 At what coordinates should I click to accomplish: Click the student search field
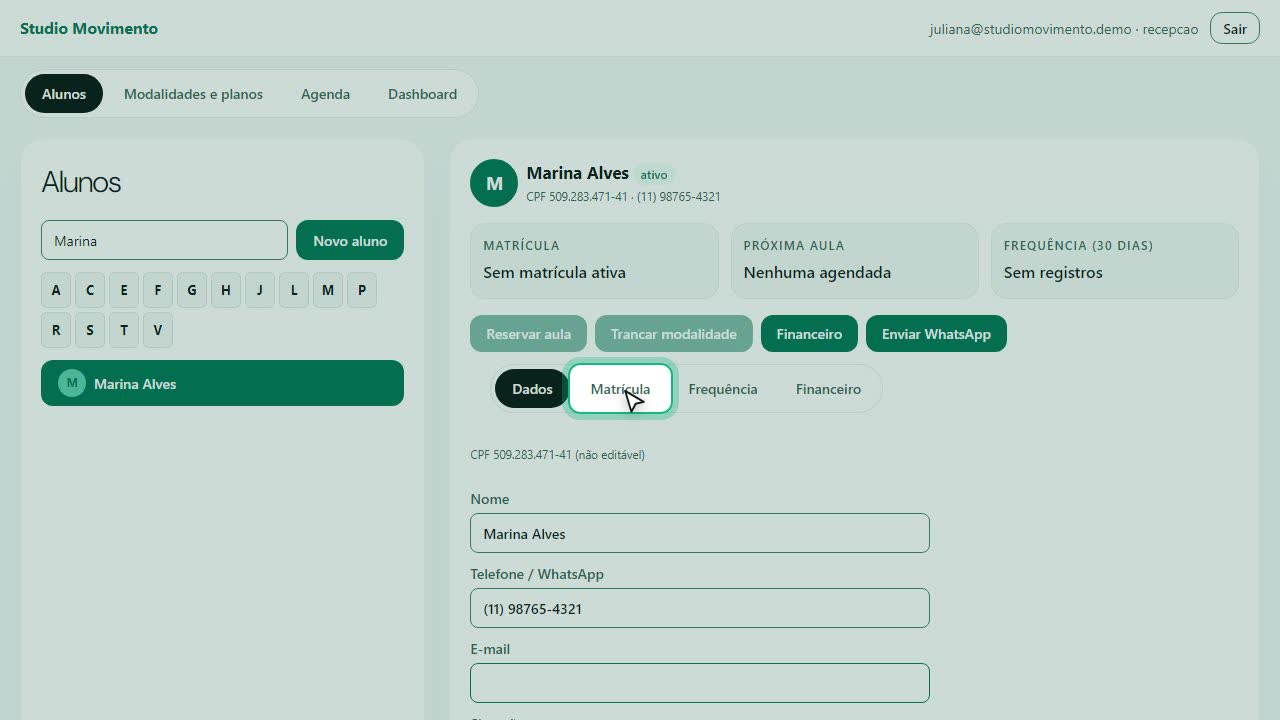pos(164,240)
